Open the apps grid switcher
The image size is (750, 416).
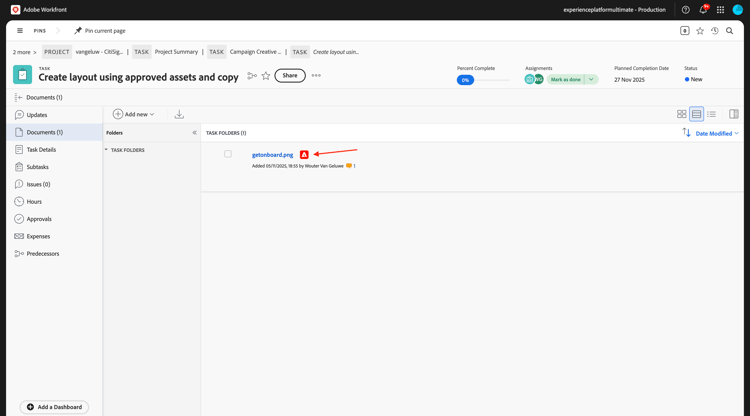[720, 10]
